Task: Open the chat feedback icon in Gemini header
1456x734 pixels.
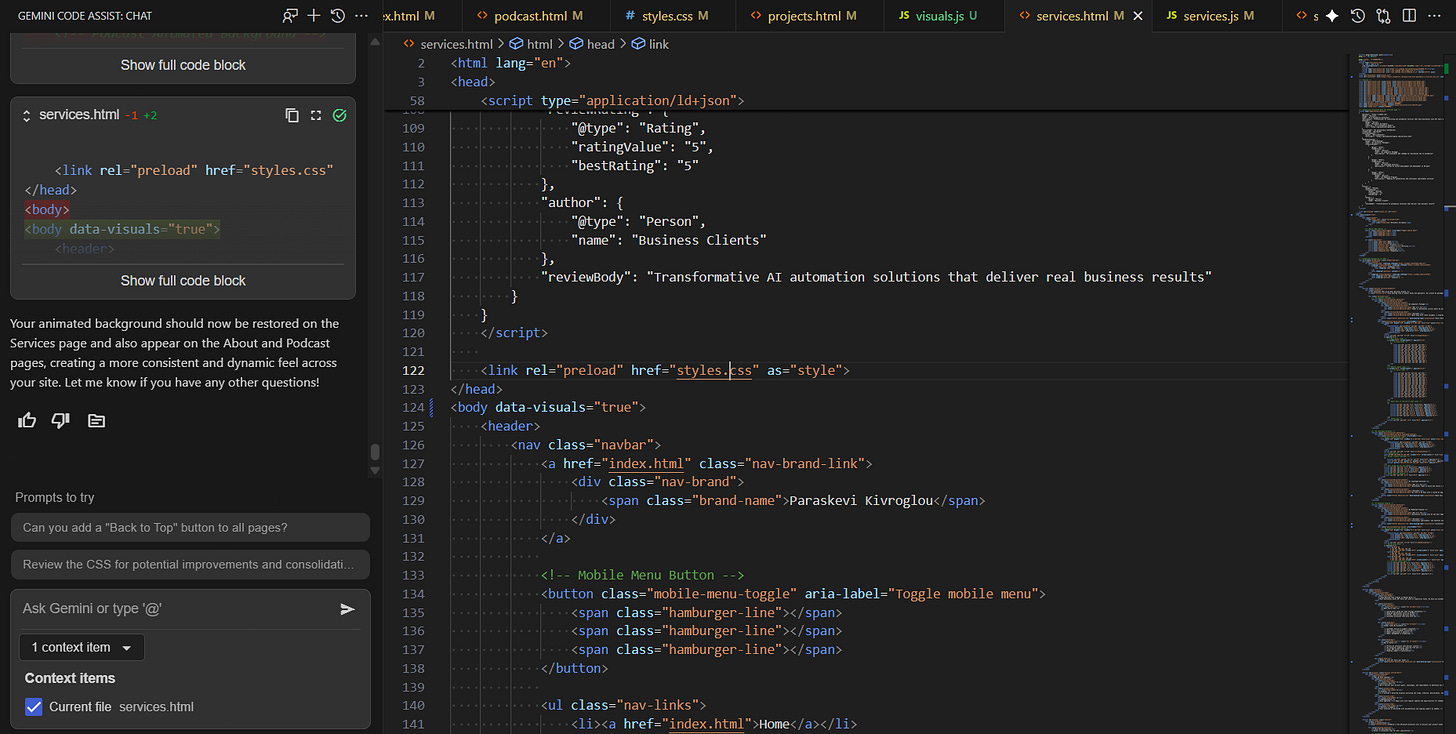Action: click(290, 16)
